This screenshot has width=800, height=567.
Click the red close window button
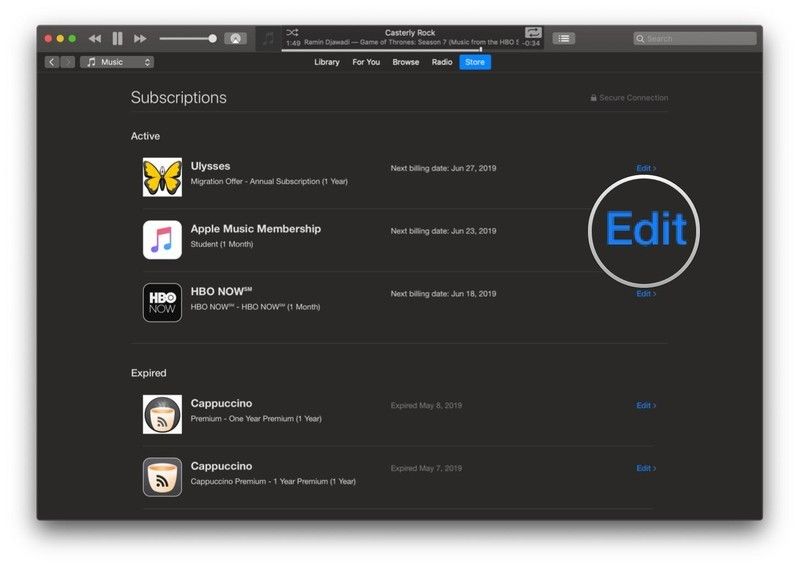click(48, 38)
